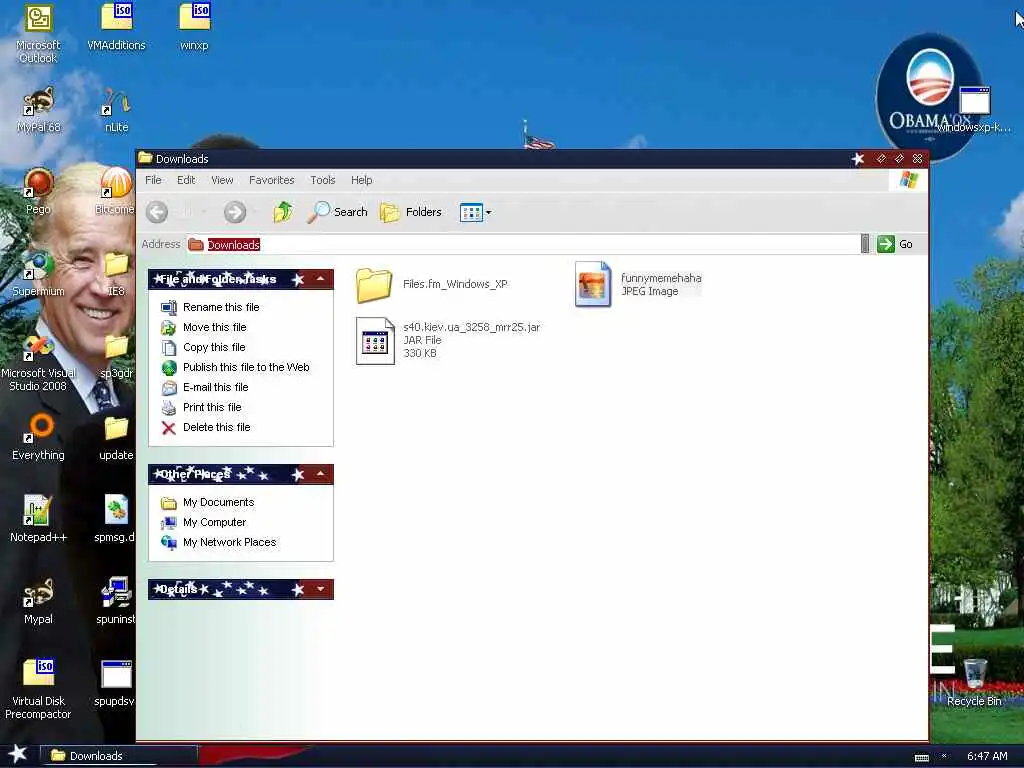Select the Files.fm_Windows_XP folder icon
The image size is (1024, 768).
coord(374,285)
